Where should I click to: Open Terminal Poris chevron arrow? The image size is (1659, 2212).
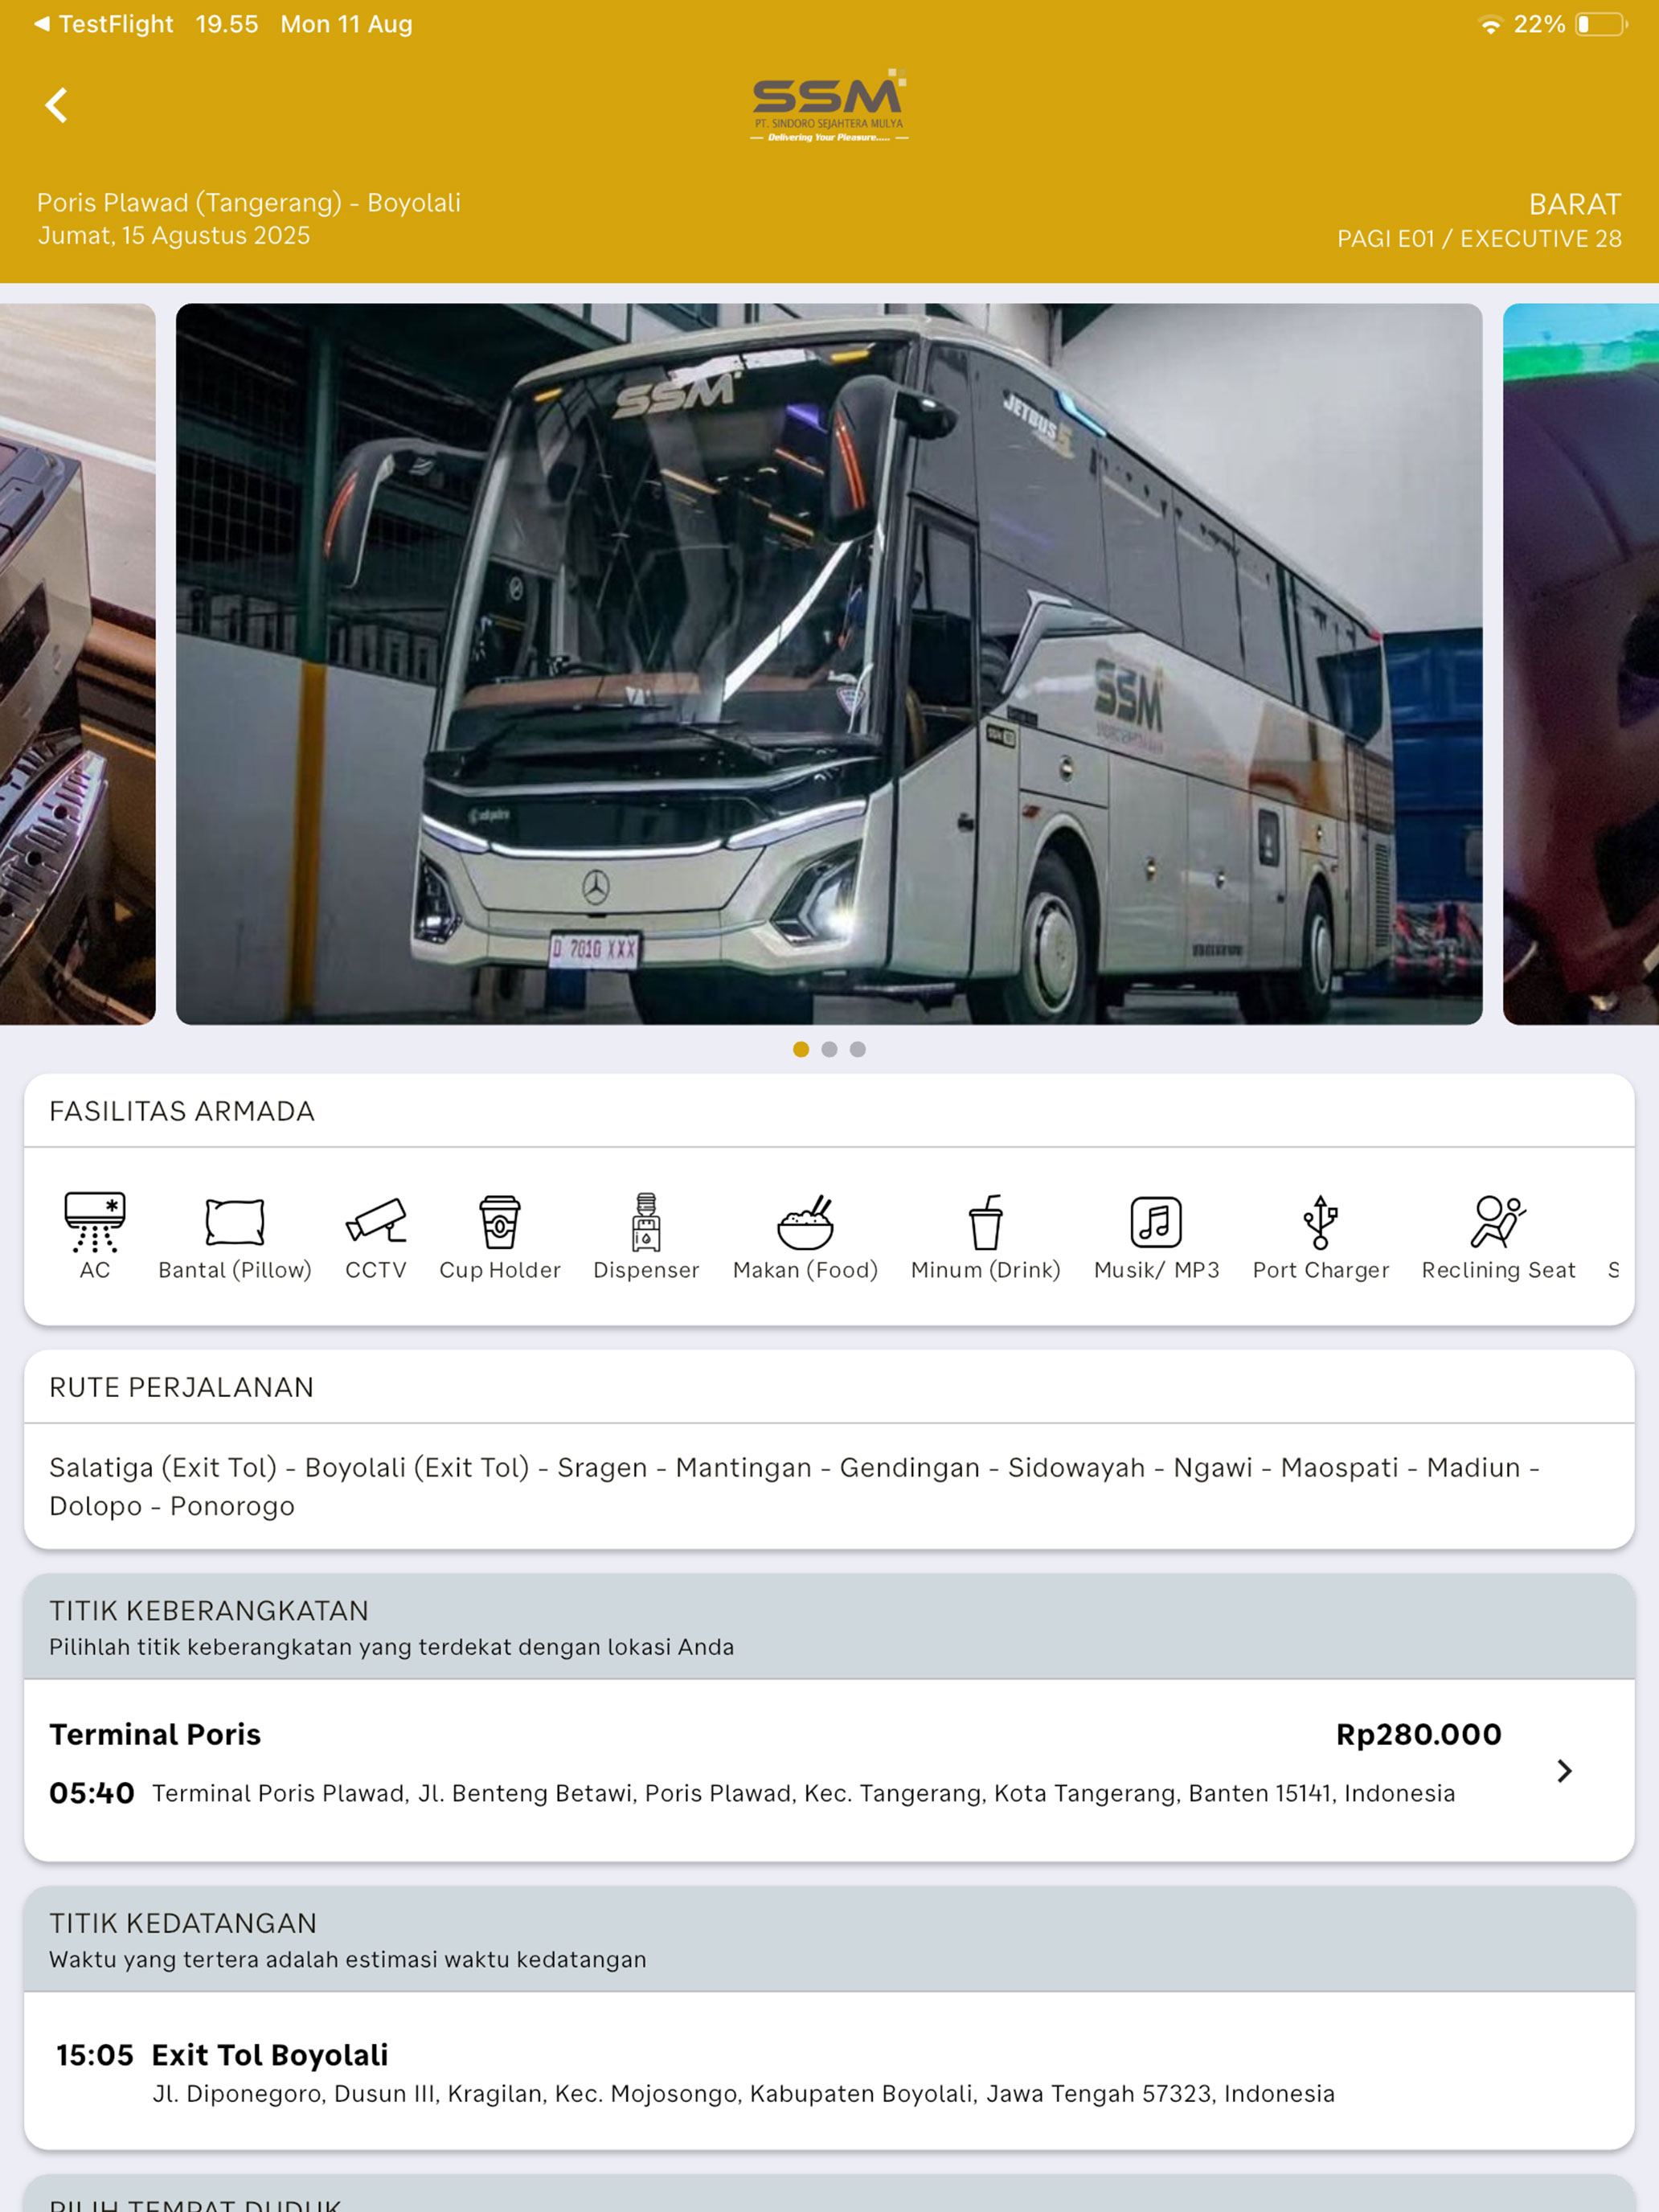1565,1771
